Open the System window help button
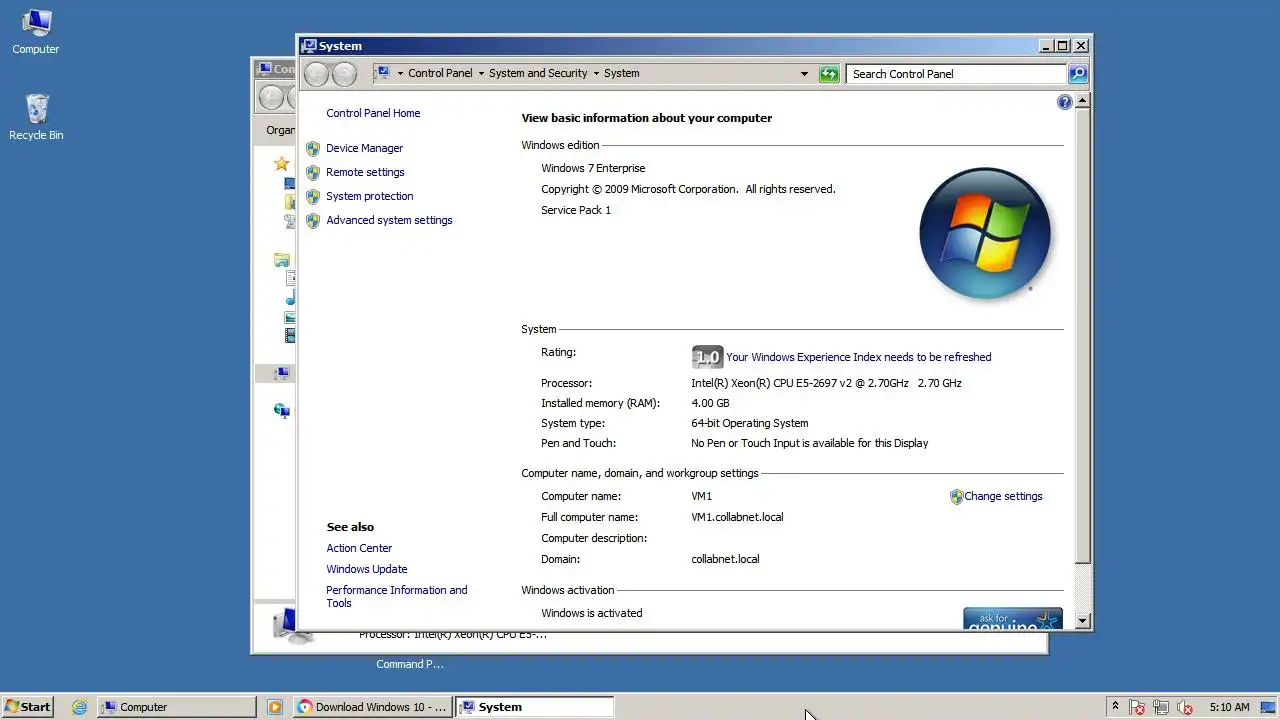 pyautogui.click(x=1064, y=102)
